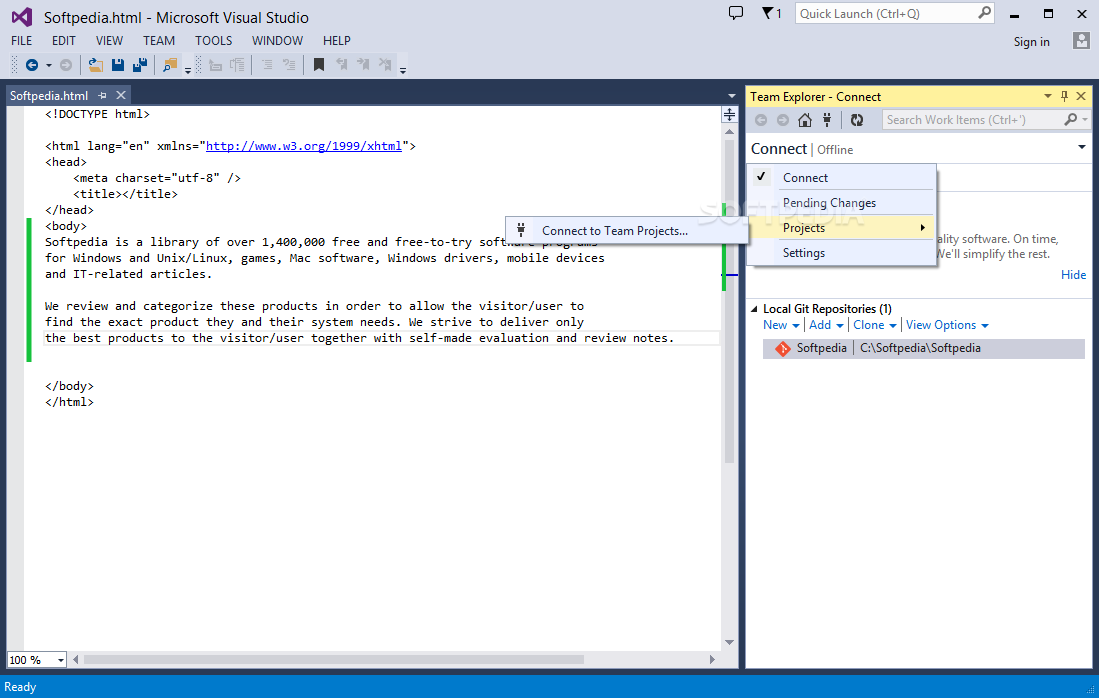
Task: Click the Sign in link
Action: tap(1031, 42)
